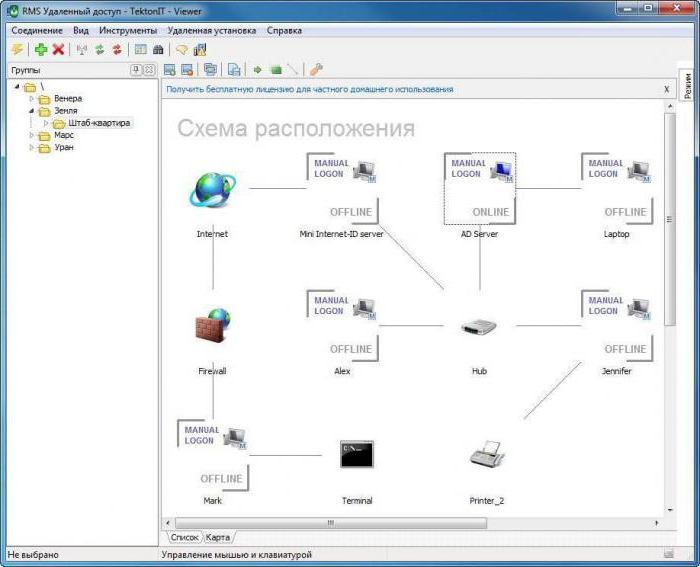
Task: Open the Соединение menu
Action: (37, 30)
